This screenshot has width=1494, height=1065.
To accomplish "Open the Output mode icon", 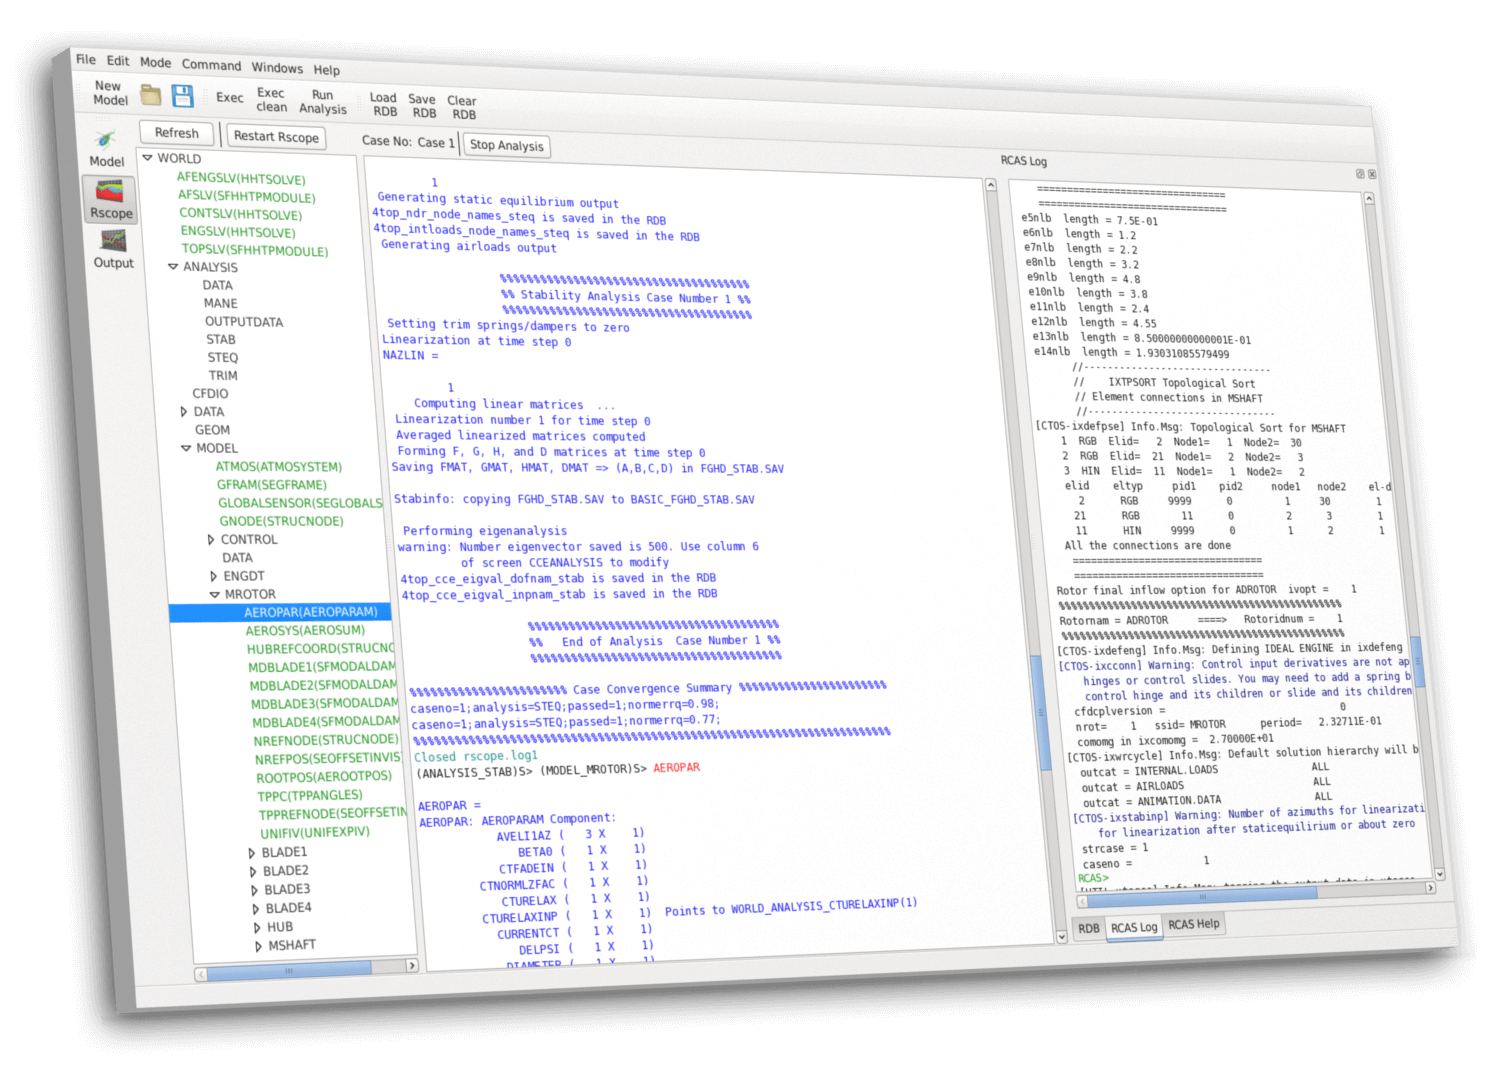I will click(x=113, y=249).
